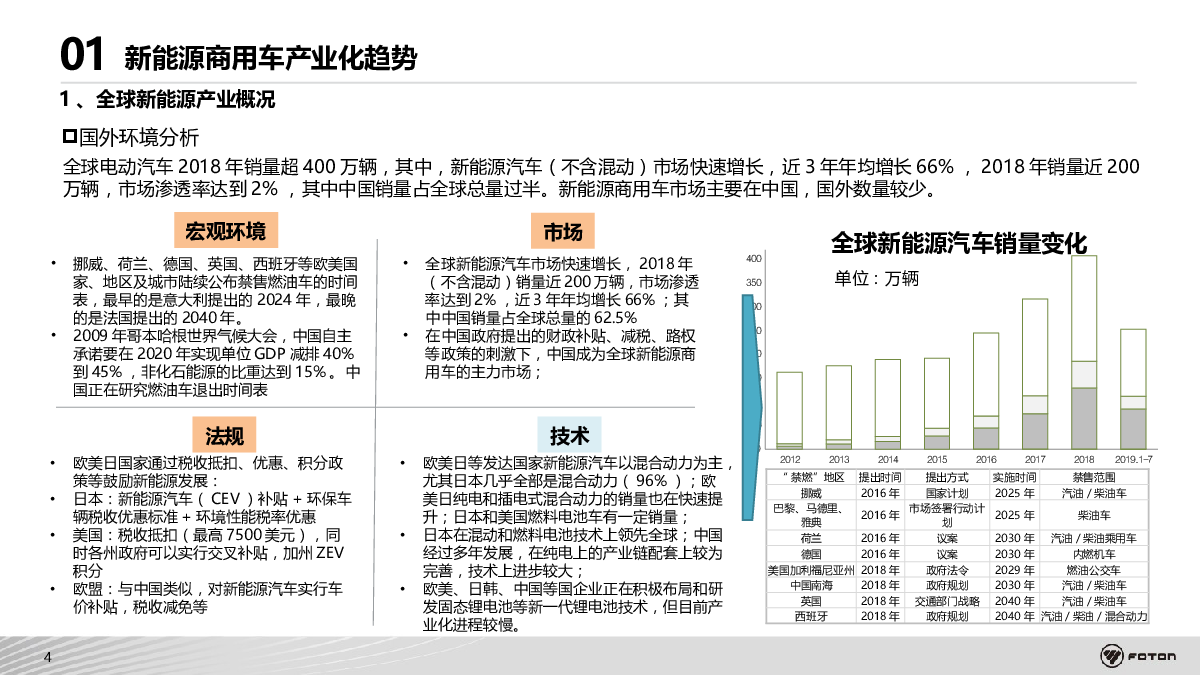1200x675 pixels.
Task: Select the "西班牙" table cell
Action: (811, 617)
